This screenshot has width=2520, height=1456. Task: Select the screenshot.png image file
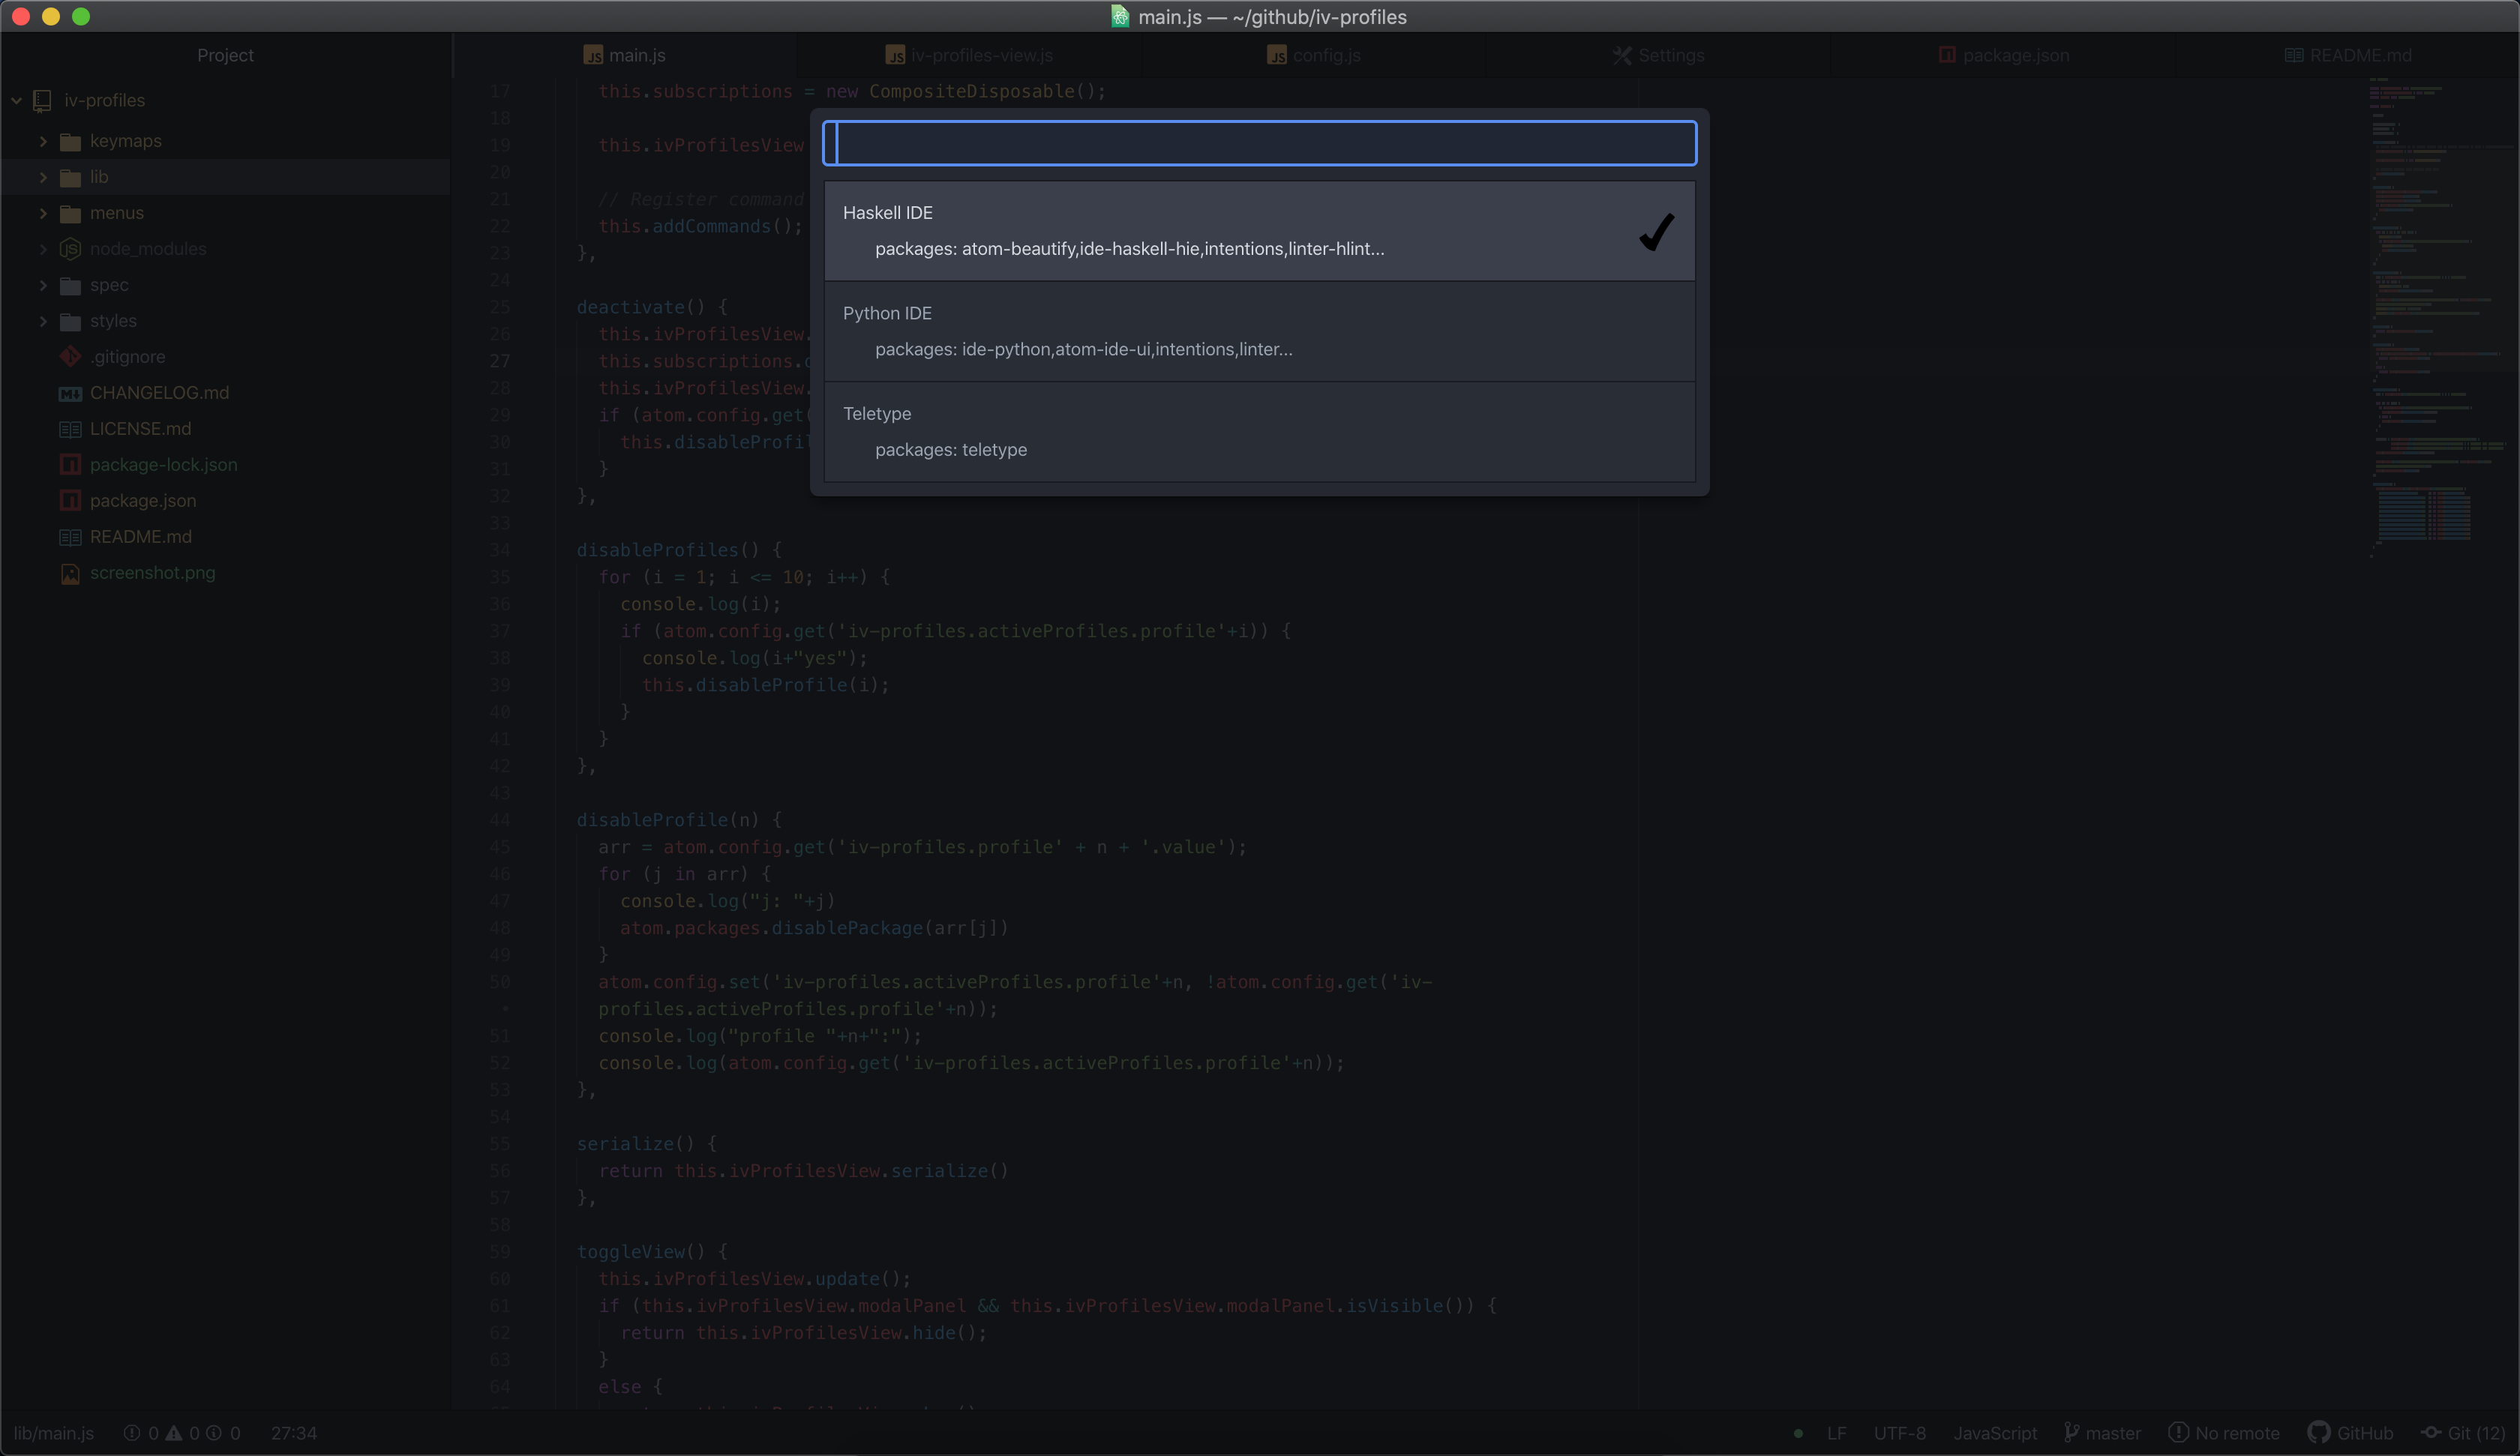152,573
